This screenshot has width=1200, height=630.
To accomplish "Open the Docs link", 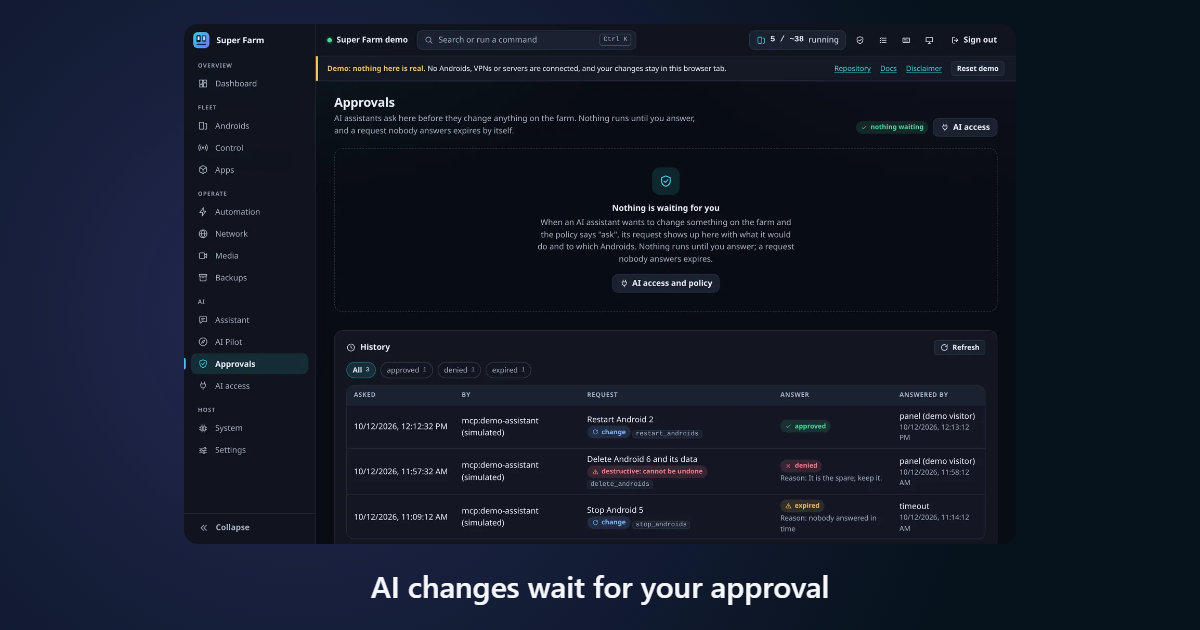I will click(888, 69).
